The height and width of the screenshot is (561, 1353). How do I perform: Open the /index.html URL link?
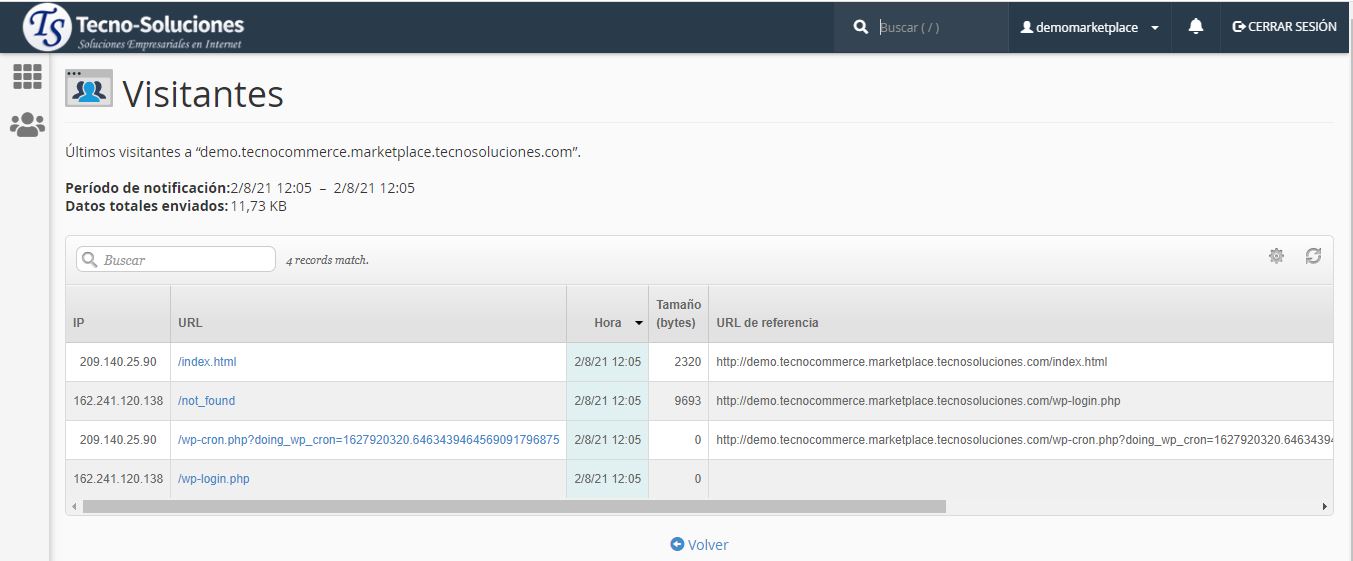pyautogui.click(x=207, y=362)
